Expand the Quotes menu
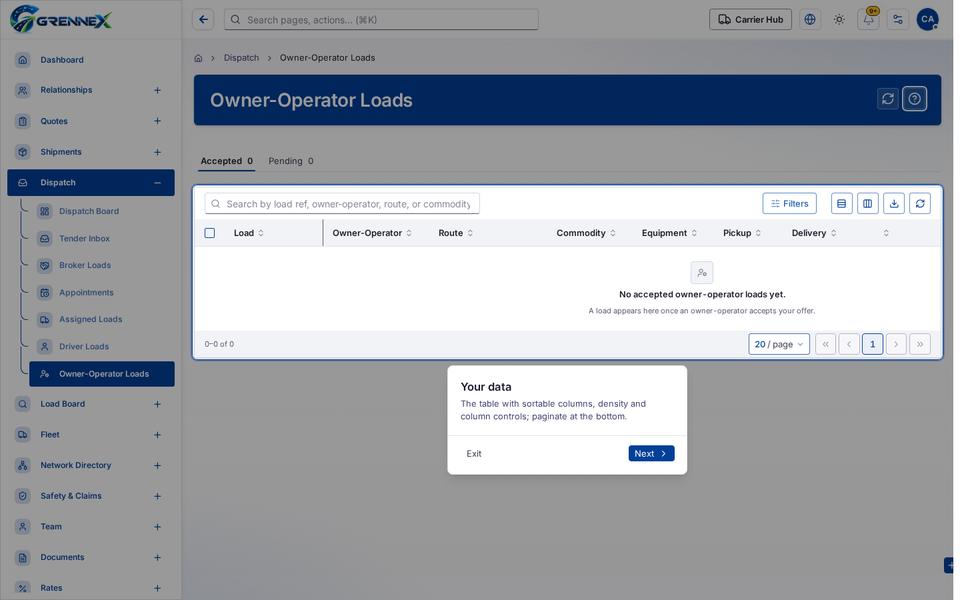The width and height of the screenshot is (960, 600). tap(157, 121)
